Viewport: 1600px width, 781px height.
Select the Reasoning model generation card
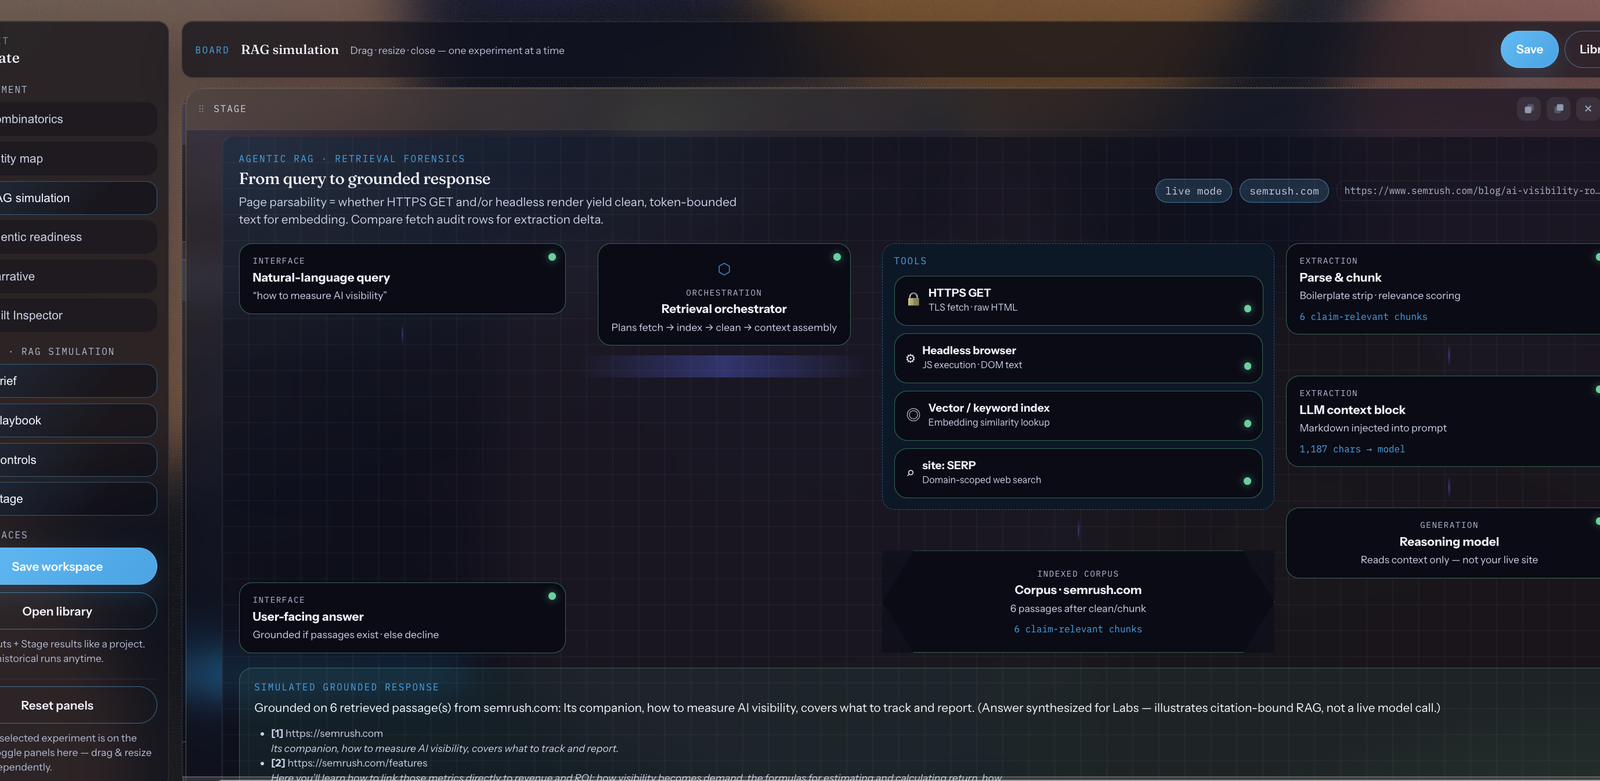(x=1443, y=543)
